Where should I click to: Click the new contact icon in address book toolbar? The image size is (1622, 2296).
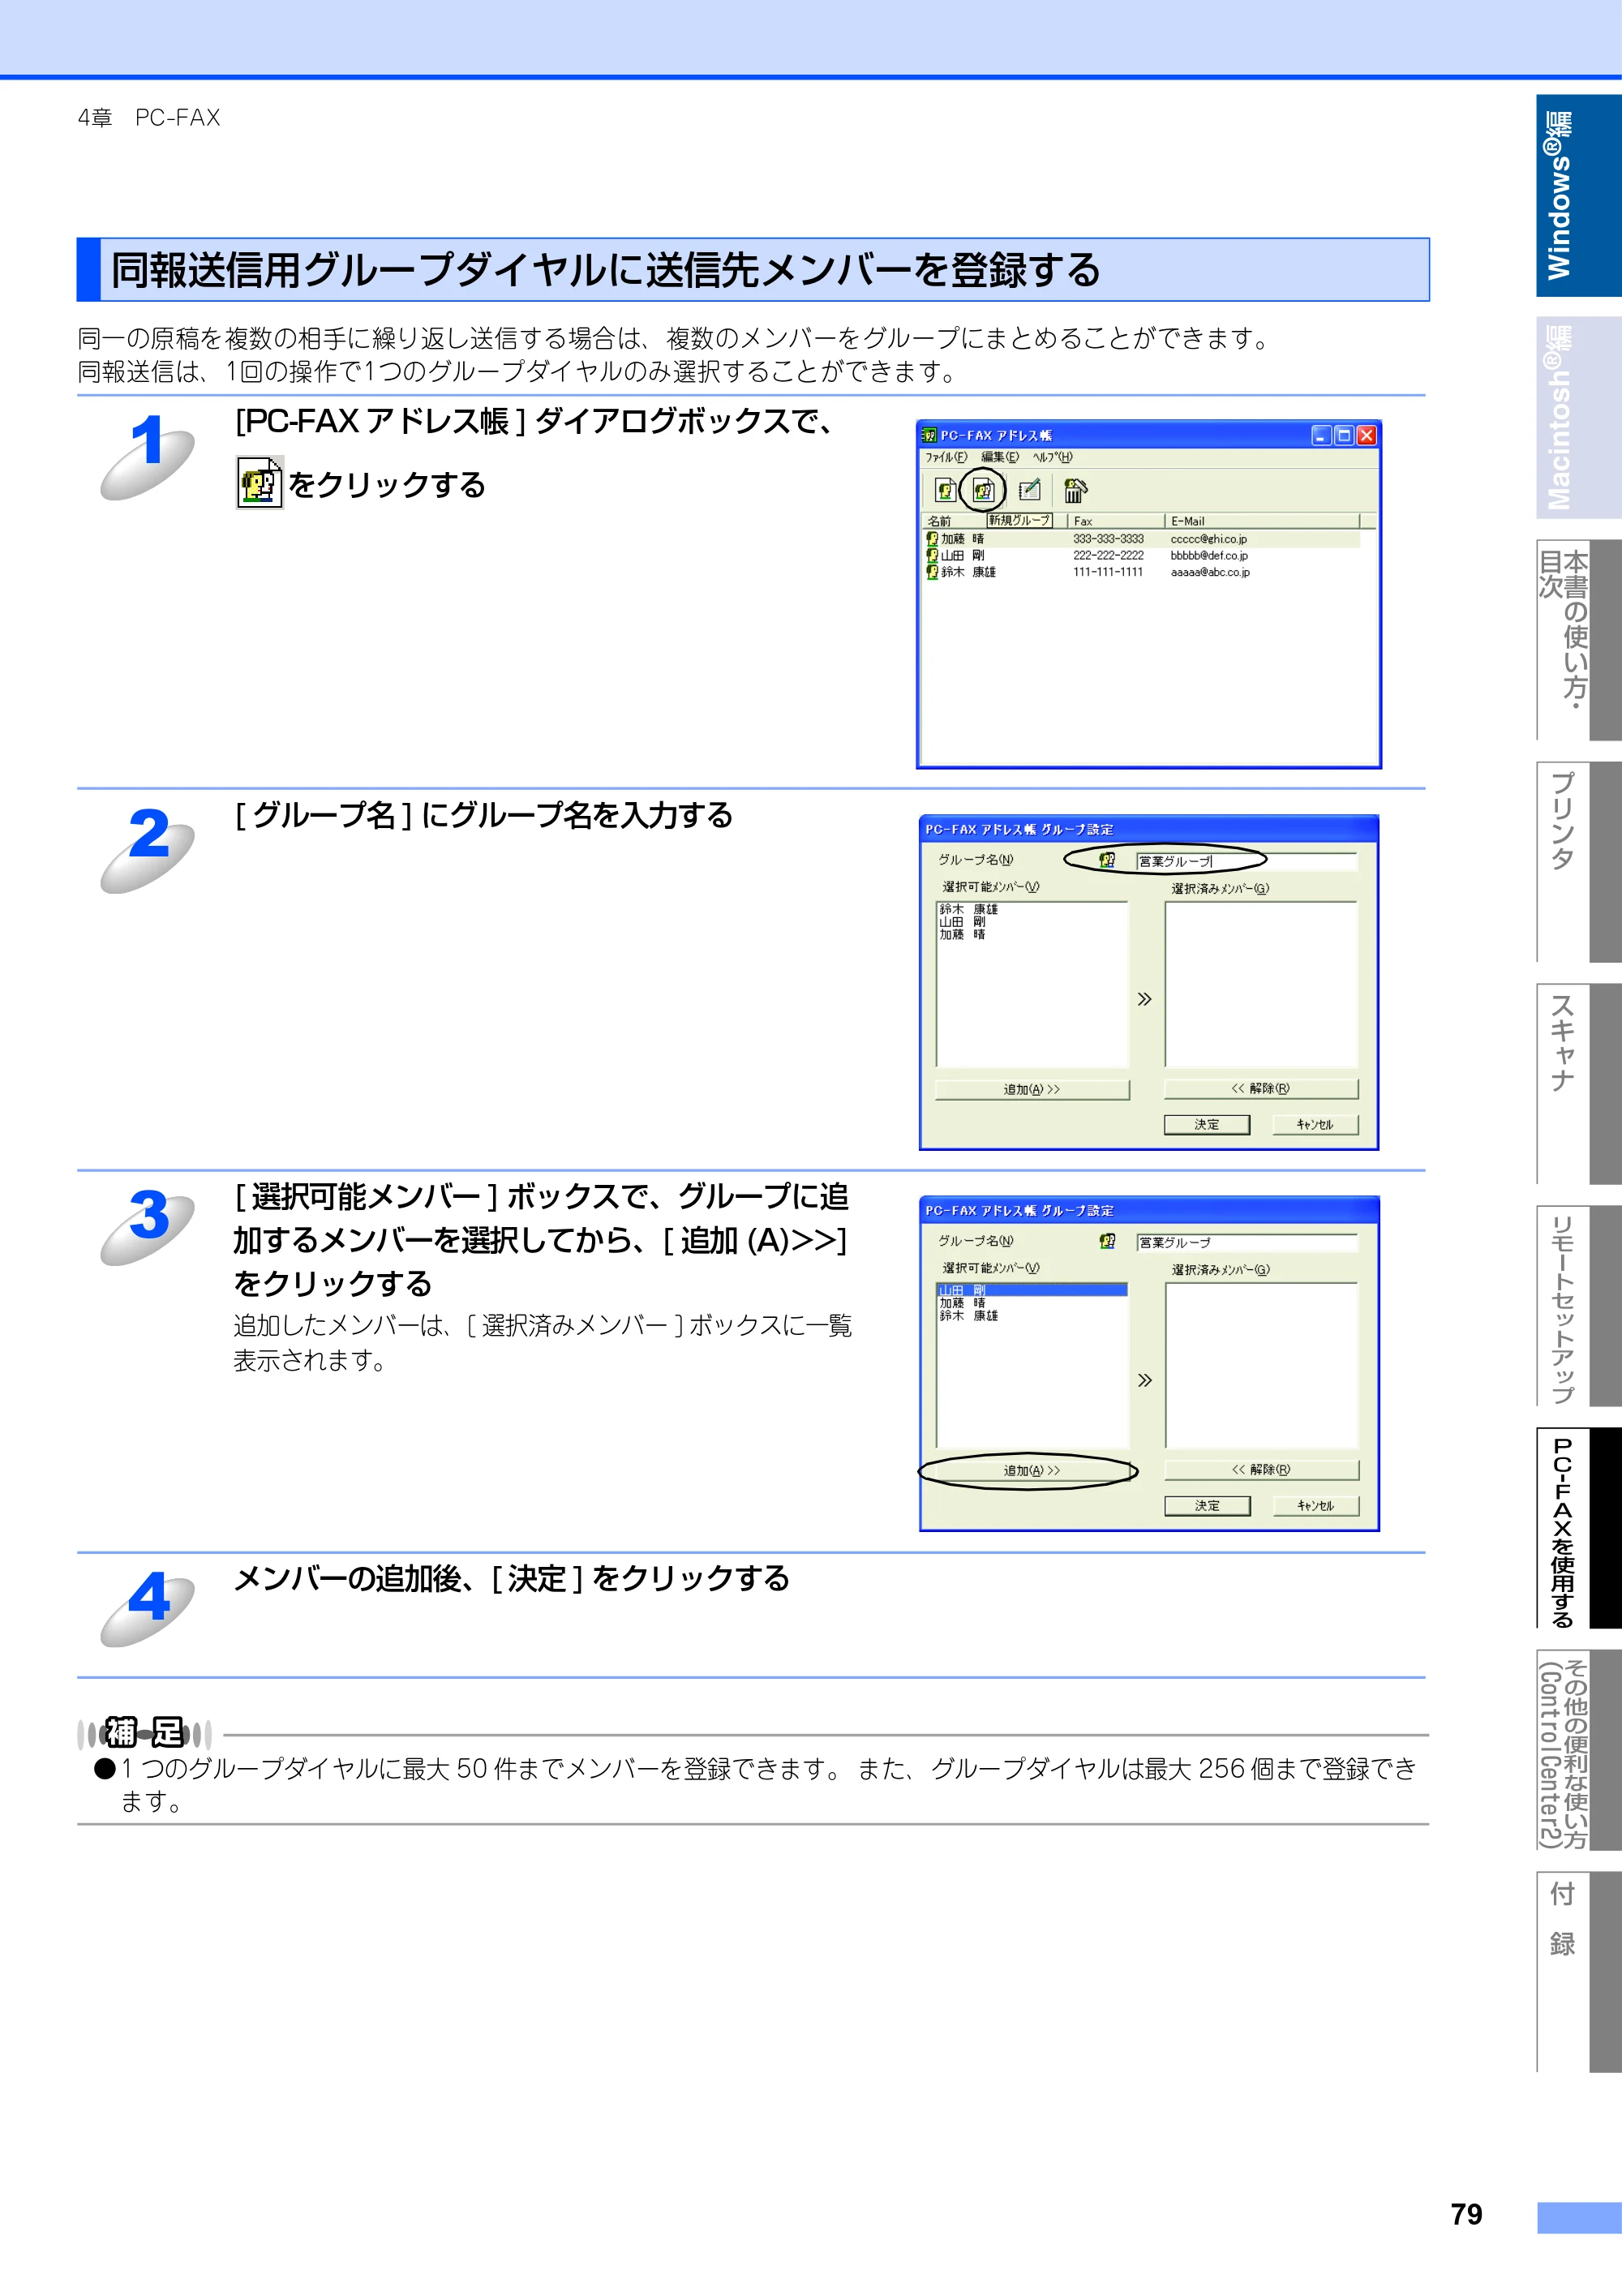tap(945, 490)
